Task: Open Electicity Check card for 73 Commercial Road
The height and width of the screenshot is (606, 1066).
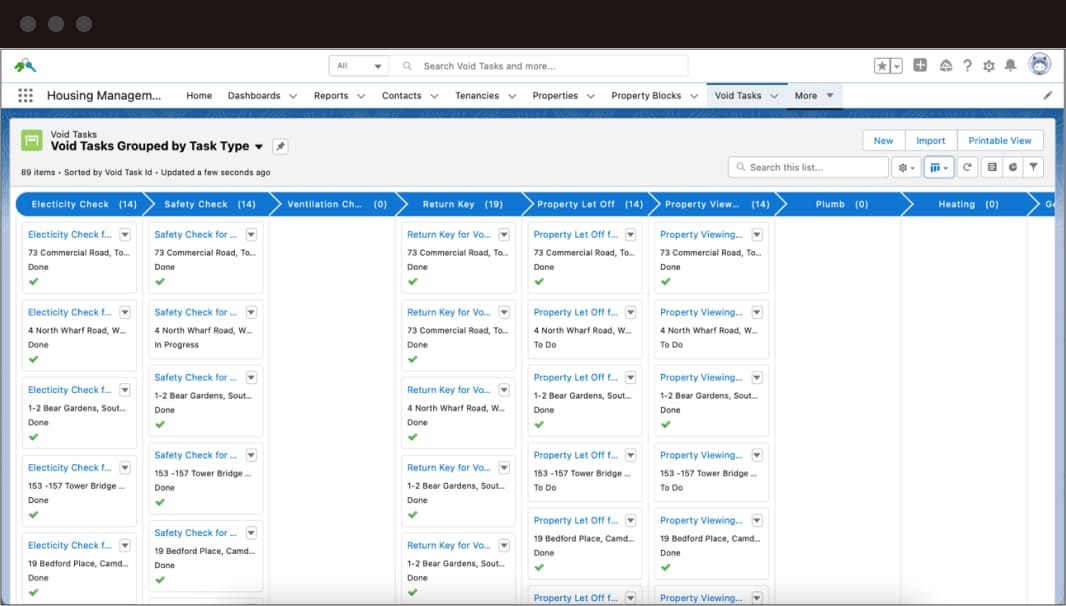Action: 69,235
